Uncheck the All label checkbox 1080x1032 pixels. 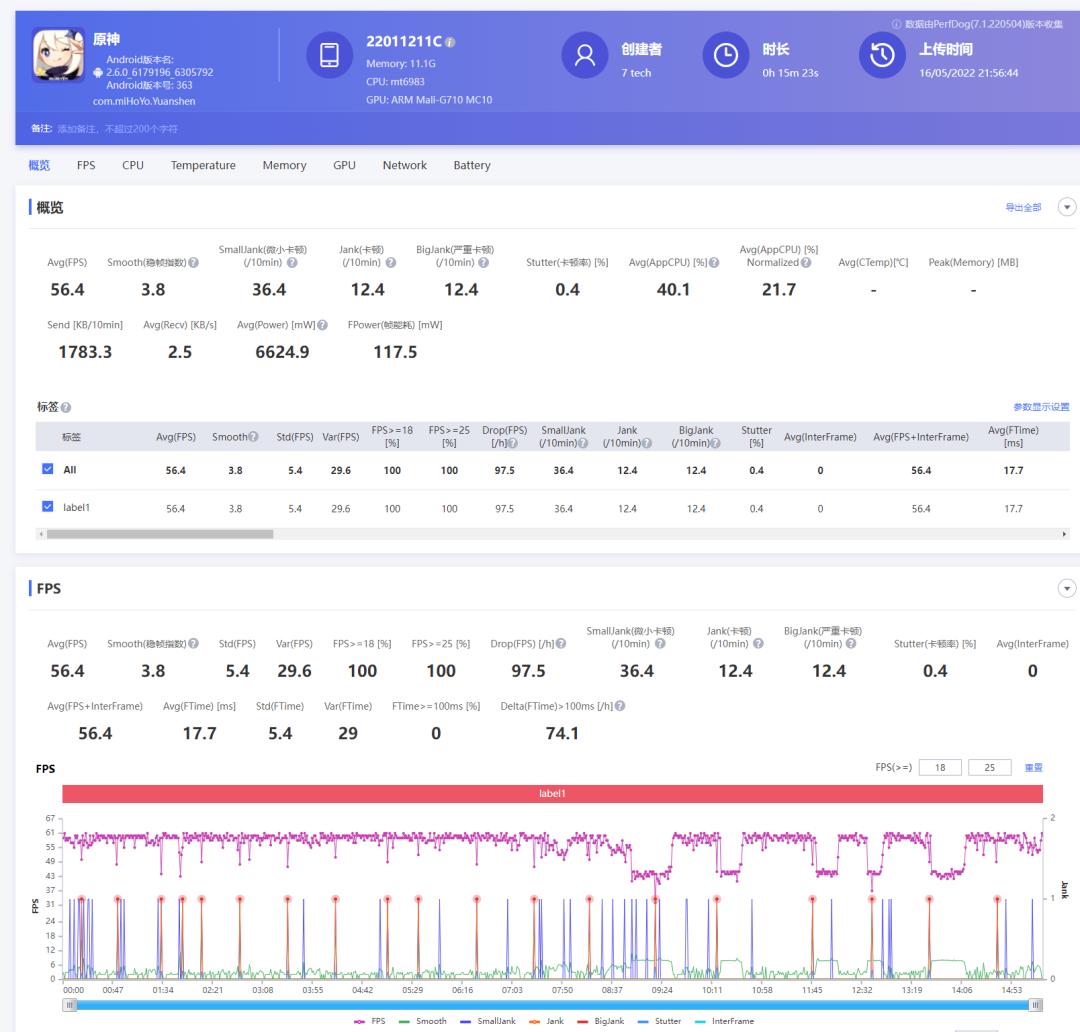coord(48,469)
